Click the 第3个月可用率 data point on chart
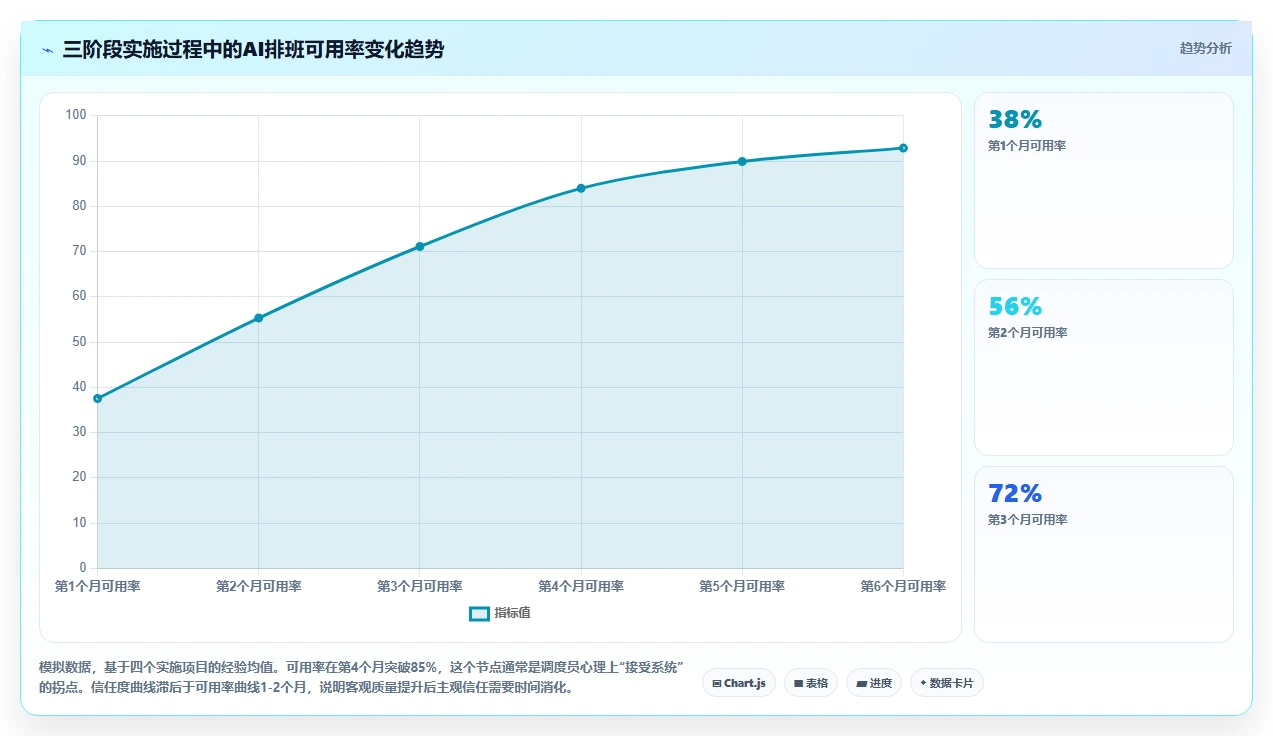The height and width of the screenshot is (736, 1273). click(420, 246)
